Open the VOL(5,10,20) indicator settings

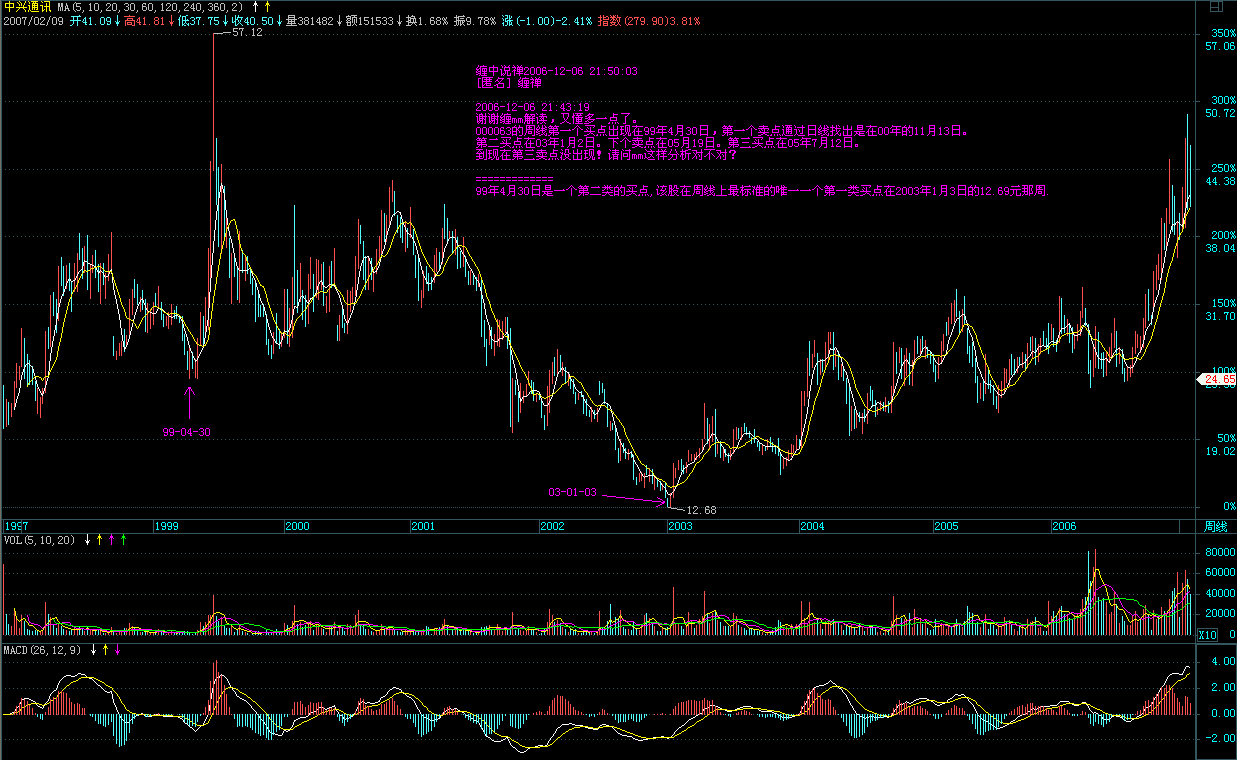(40, 540)
